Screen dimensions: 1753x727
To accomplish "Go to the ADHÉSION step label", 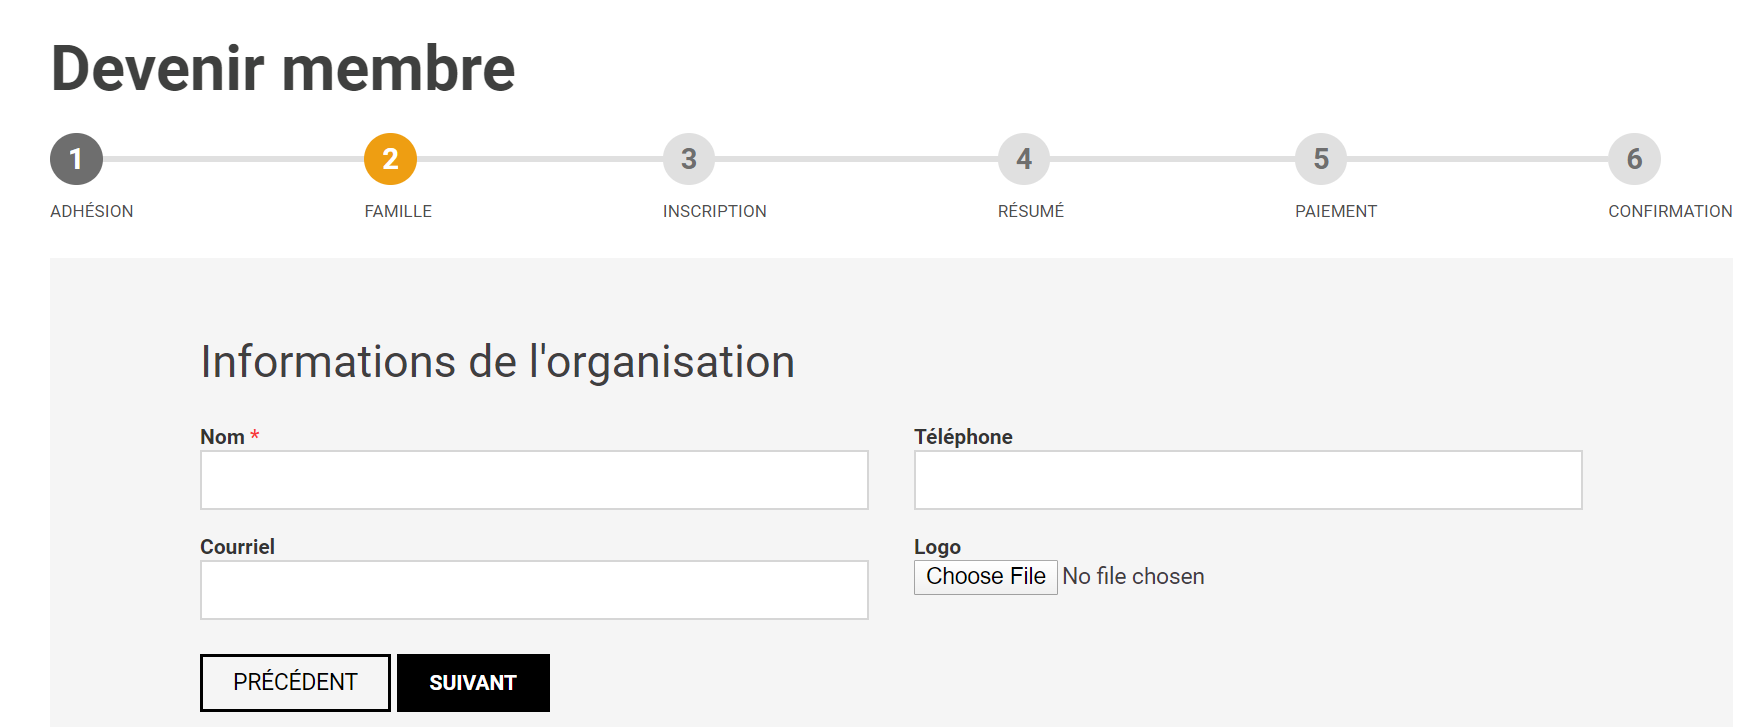I will point(92,211).
